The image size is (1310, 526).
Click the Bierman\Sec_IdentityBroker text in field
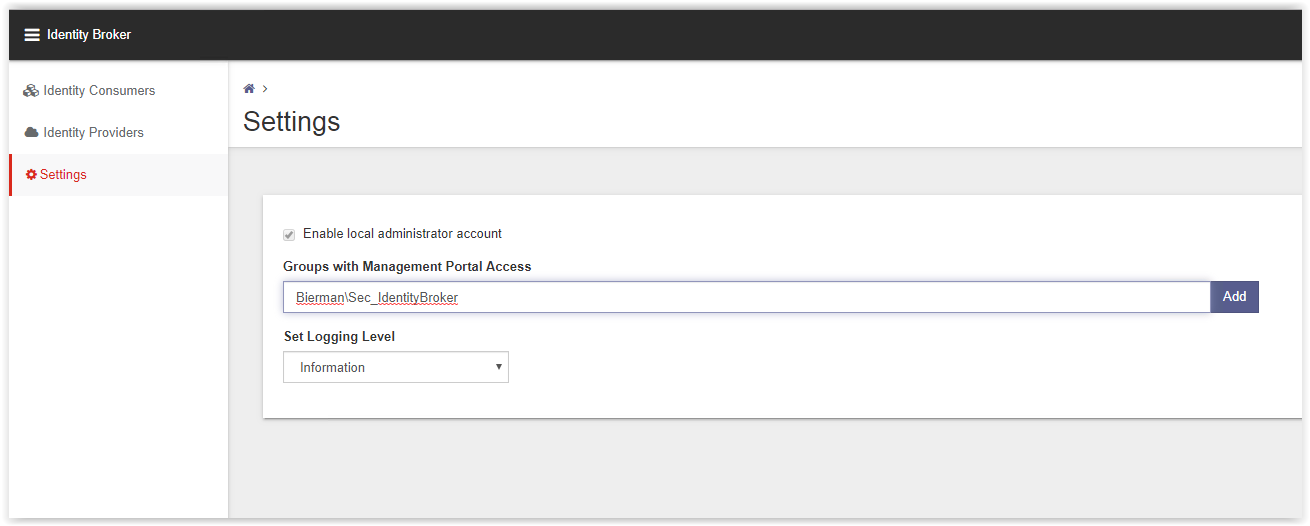click(x=377, y=298)
